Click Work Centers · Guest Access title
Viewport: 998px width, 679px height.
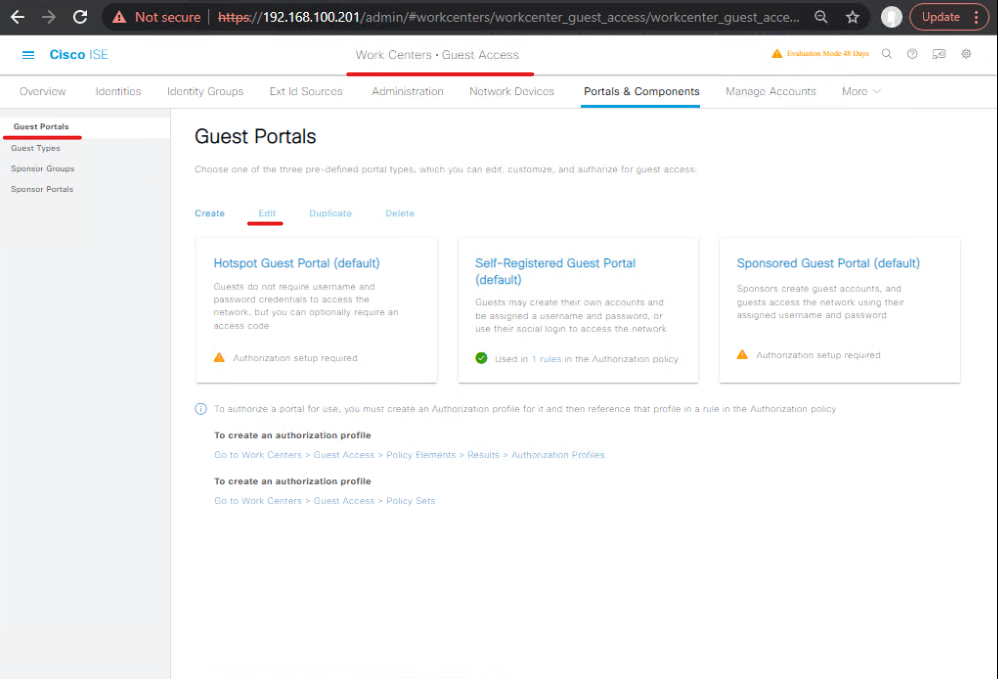point(437,55)
